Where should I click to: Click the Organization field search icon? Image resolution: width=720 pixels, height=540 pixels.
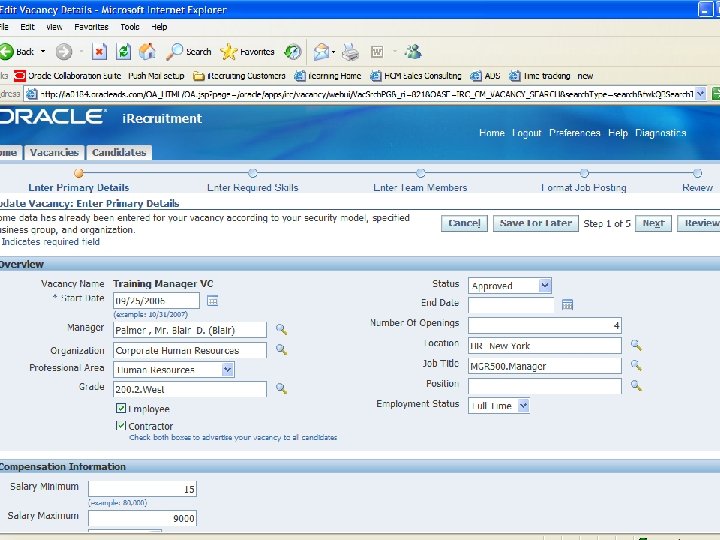click(x=281, y=349)
